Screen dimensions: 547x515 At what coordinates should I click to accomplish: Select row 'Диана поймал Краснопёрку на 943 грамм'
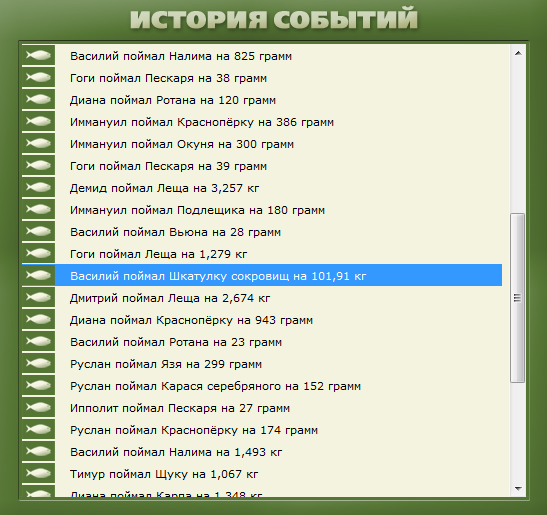tap(262, 319)
